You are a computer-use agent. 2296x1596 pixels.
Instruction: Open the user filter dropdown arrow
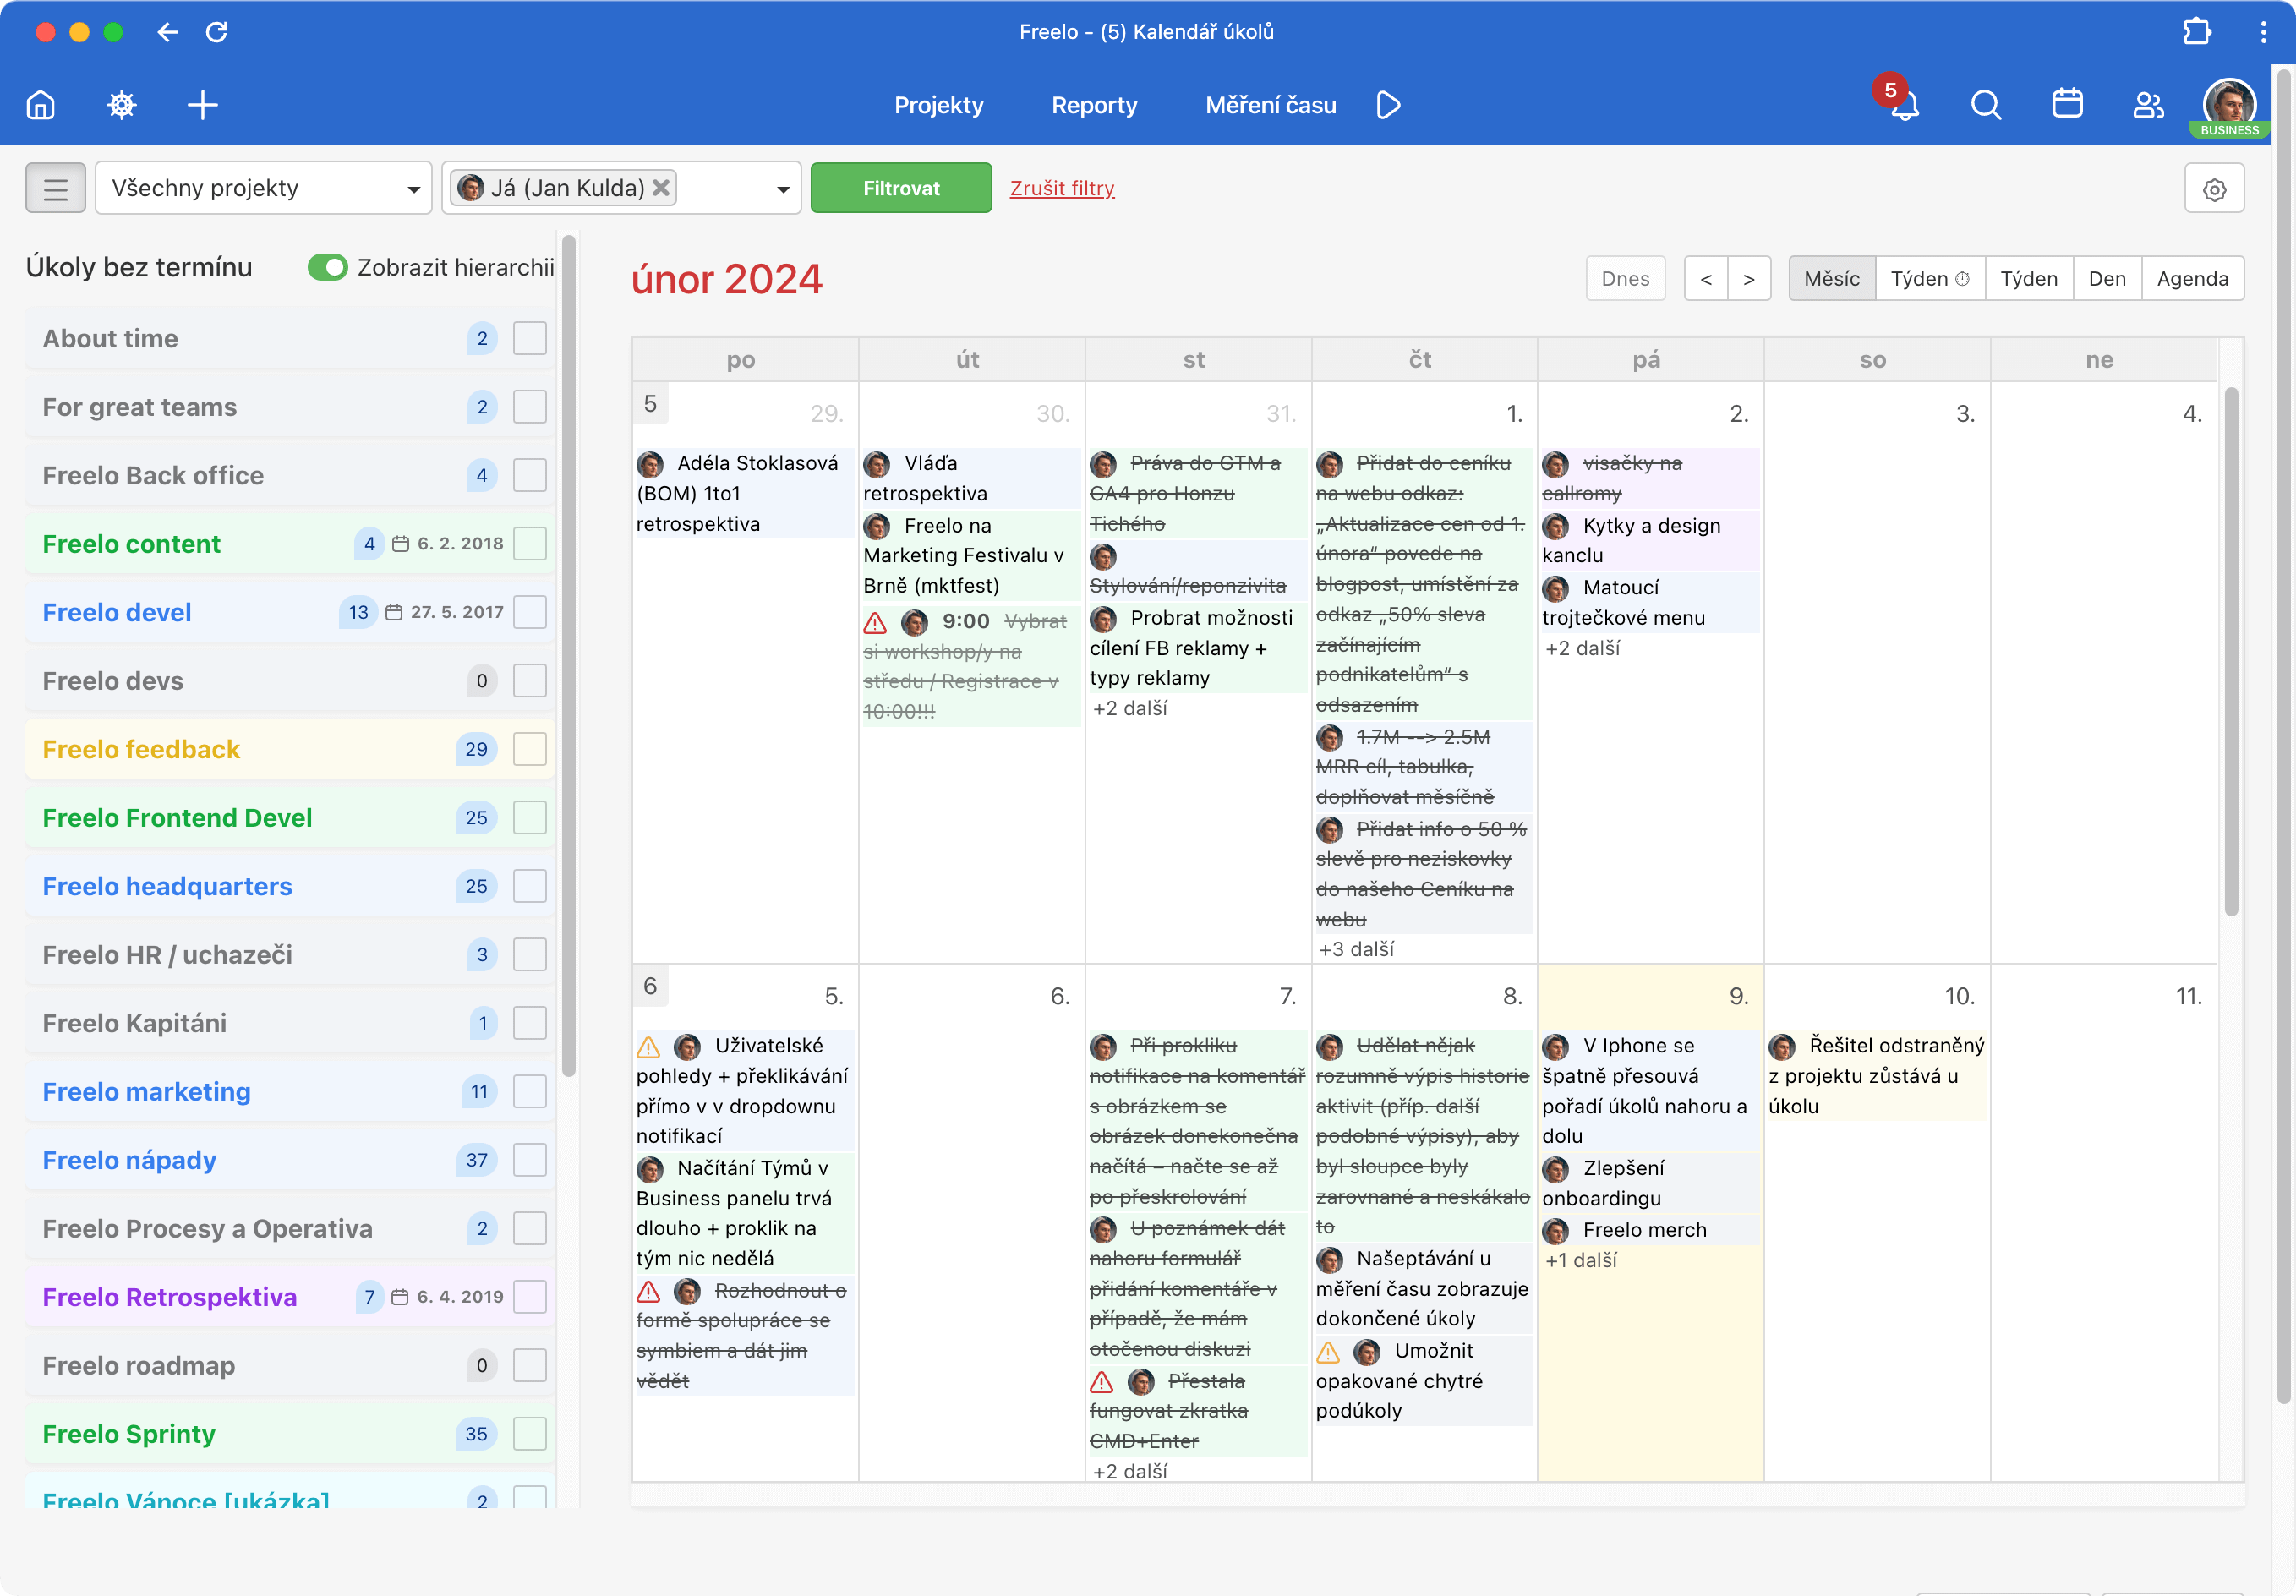(783, 189)
